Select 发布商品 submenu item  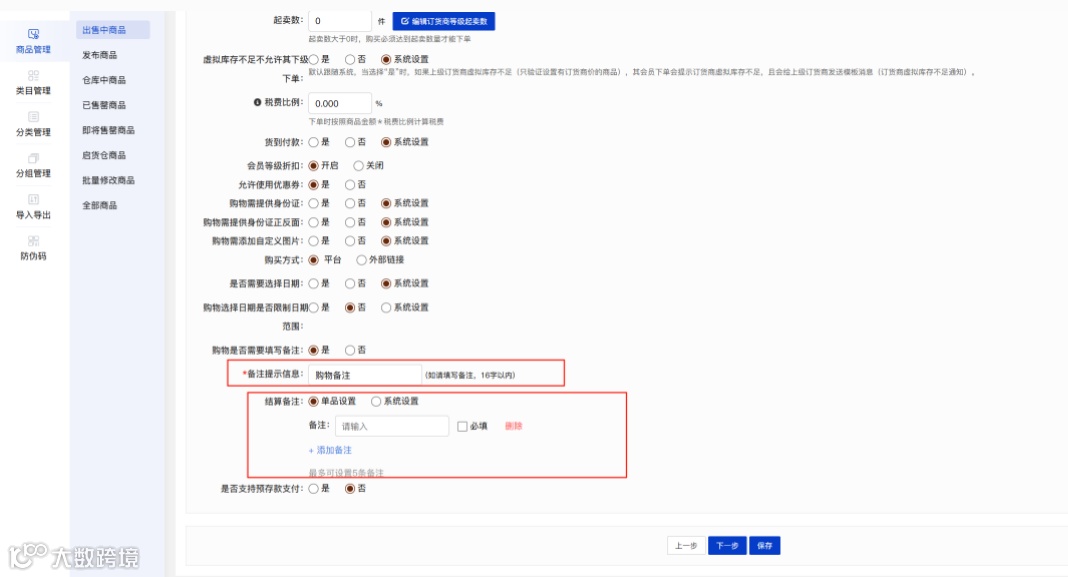point(99,54)
